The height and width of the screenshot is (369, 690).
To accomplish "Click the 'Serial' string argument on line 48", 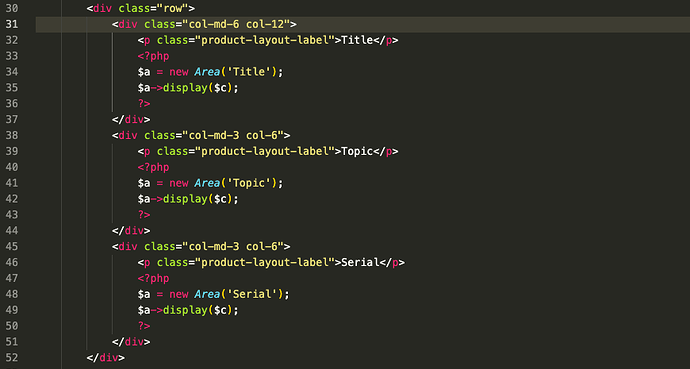I will [x=252, y=294].
